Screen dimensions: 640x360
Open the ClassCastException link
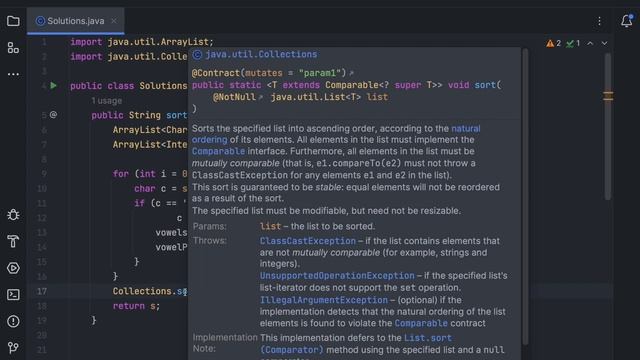pyautogui.click(x=308, y=241)
